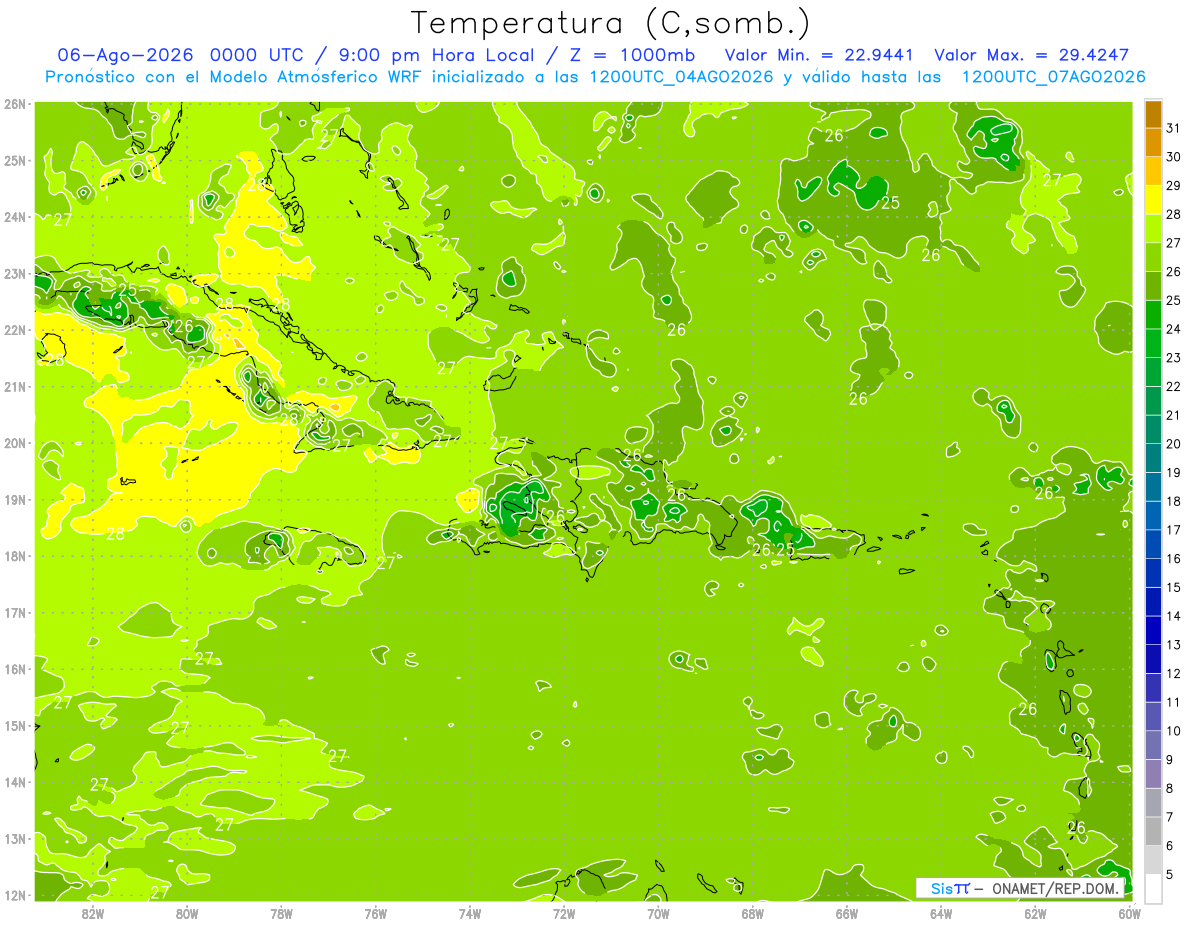The height and width of the screenshot is (927, 1200).
Task: Click the '17N' latitude label
Action: point(15,612)
